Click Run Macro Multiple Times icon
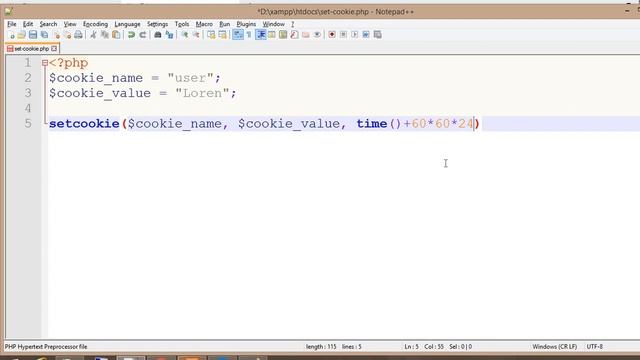This screenshot has width=640, height=360. [x=366, y=35]
